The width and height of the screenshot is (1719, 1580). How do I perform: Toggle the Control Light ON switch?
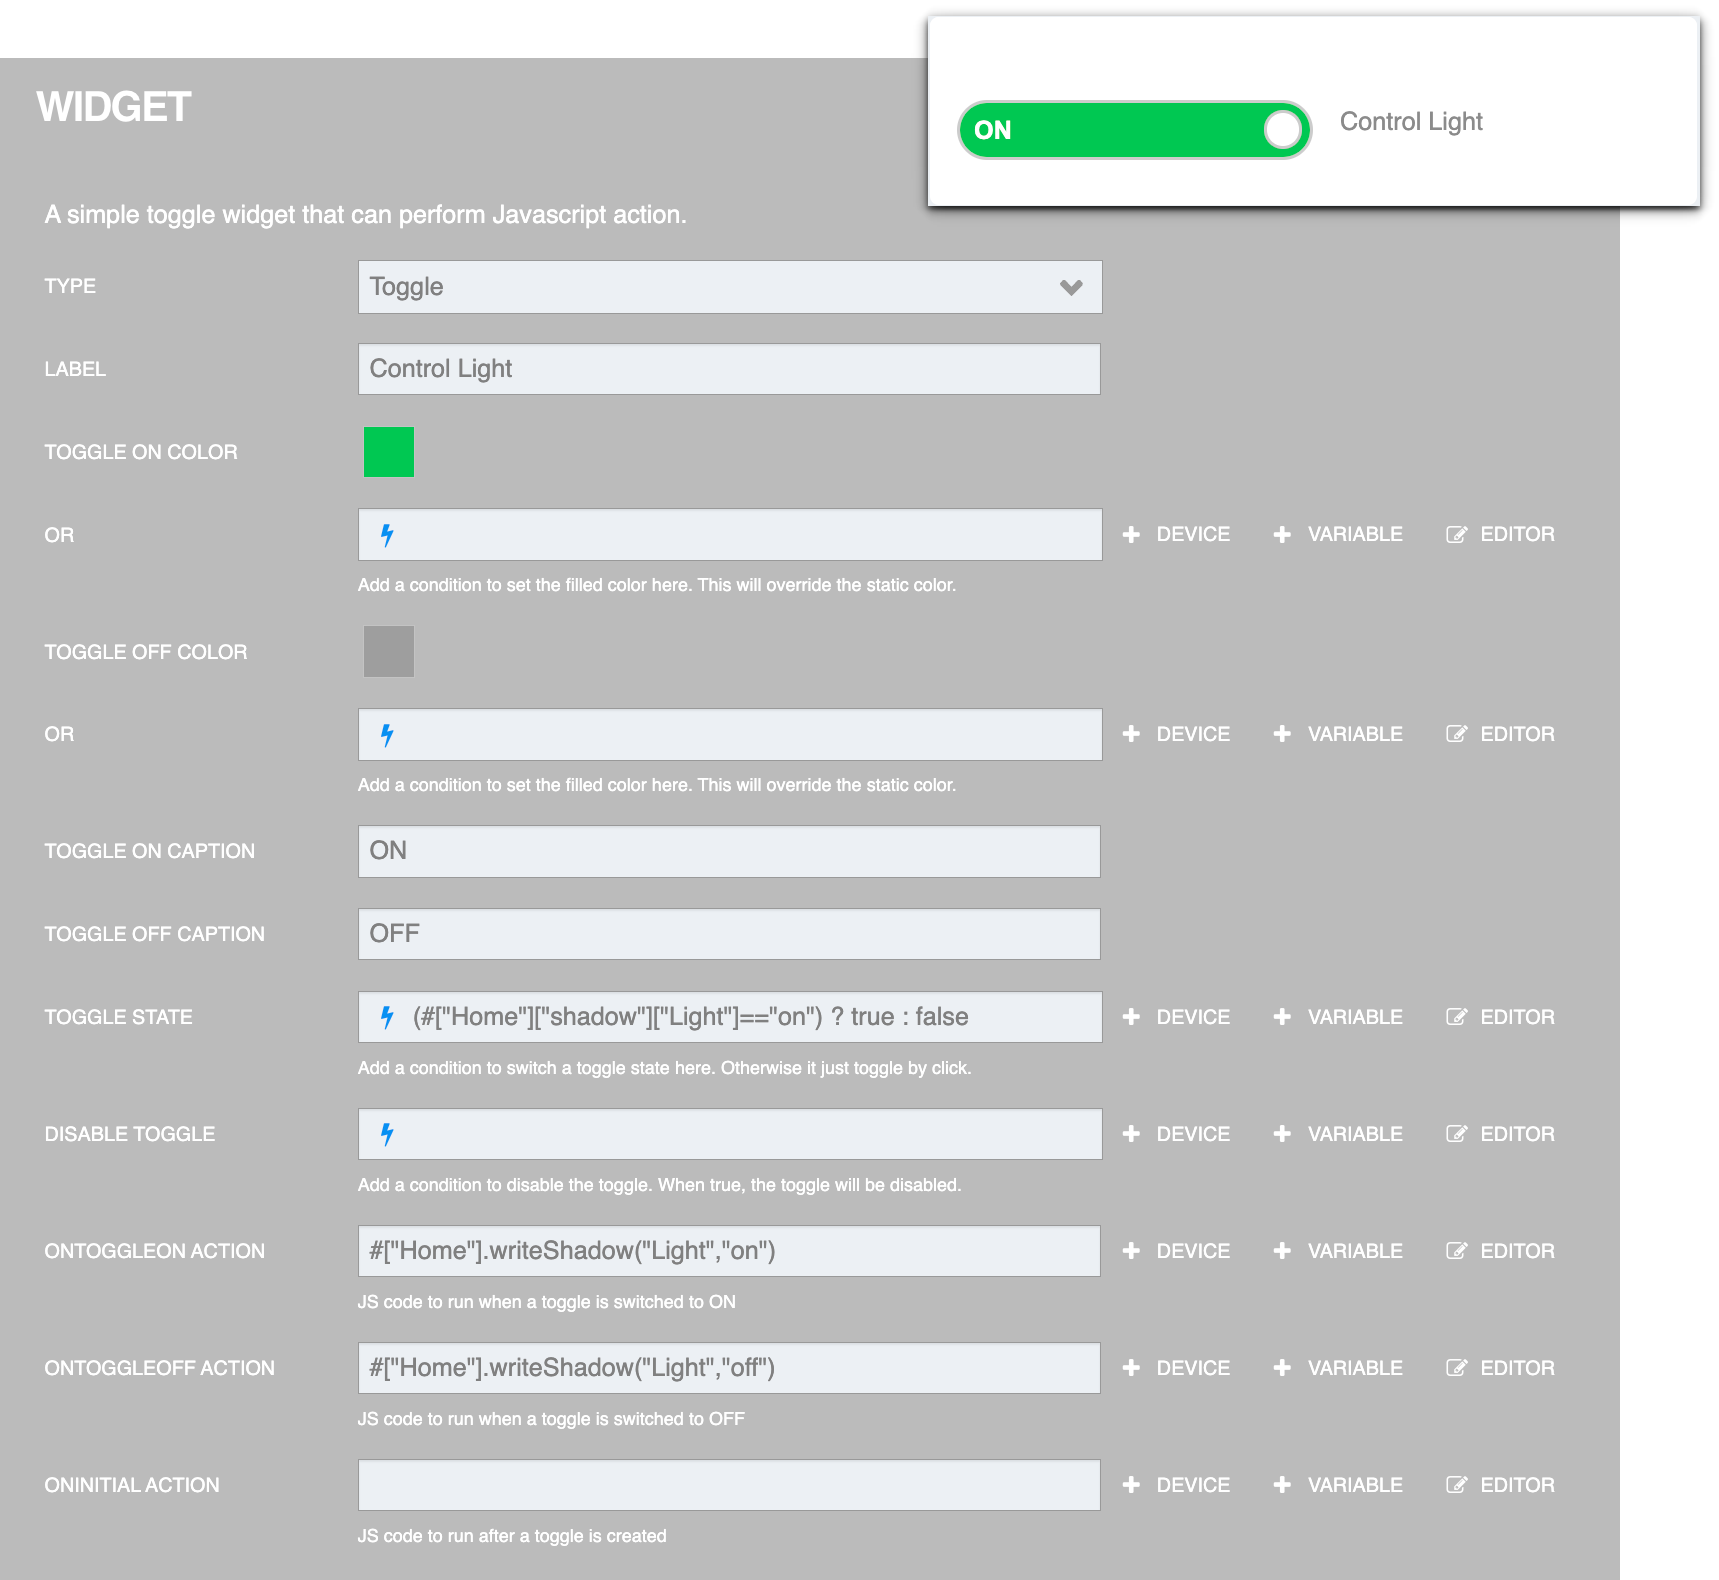tap(1134, 130)
